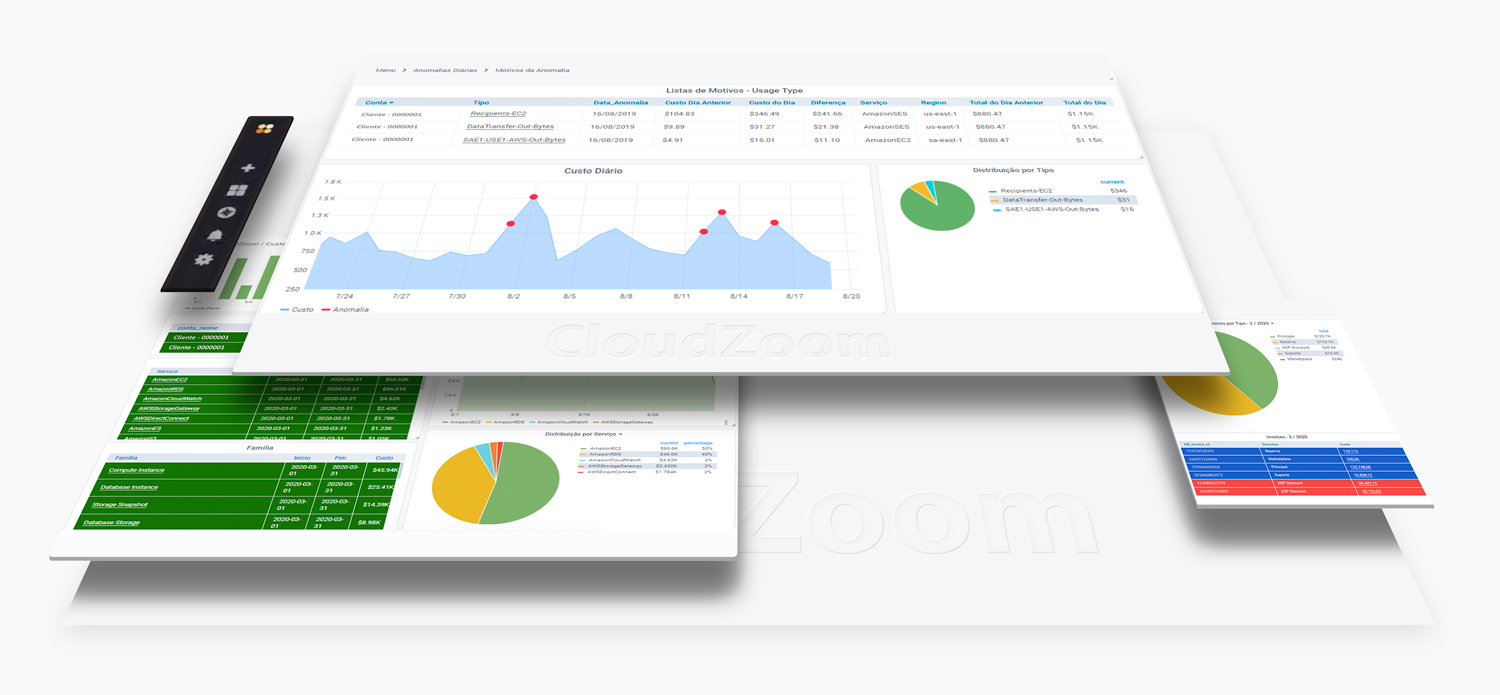Click the $45.94K cell in Família table
1500x695 pixels.
pyautogui.click(x=384, y=470)
